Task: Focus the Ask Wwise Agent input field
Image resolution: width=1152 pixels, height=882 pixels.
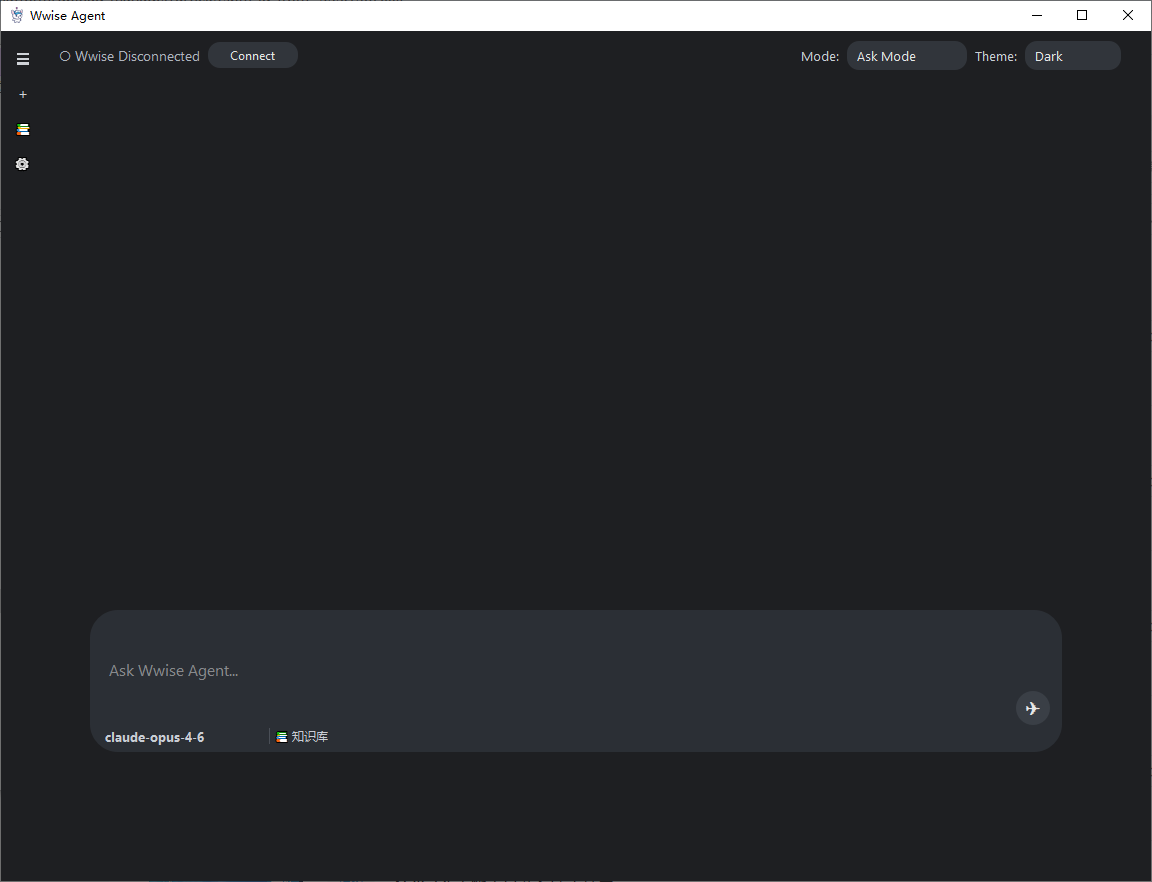Action: coord(550,670)
